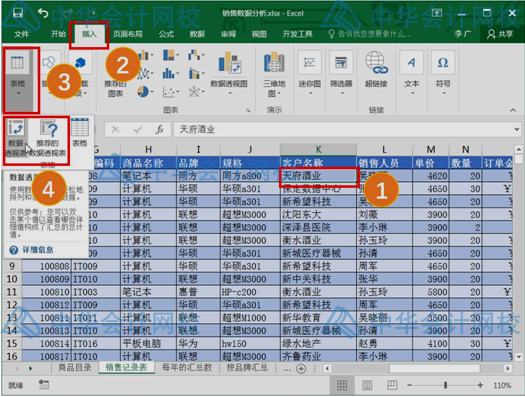Click the 共享 share button

point(500,34)
